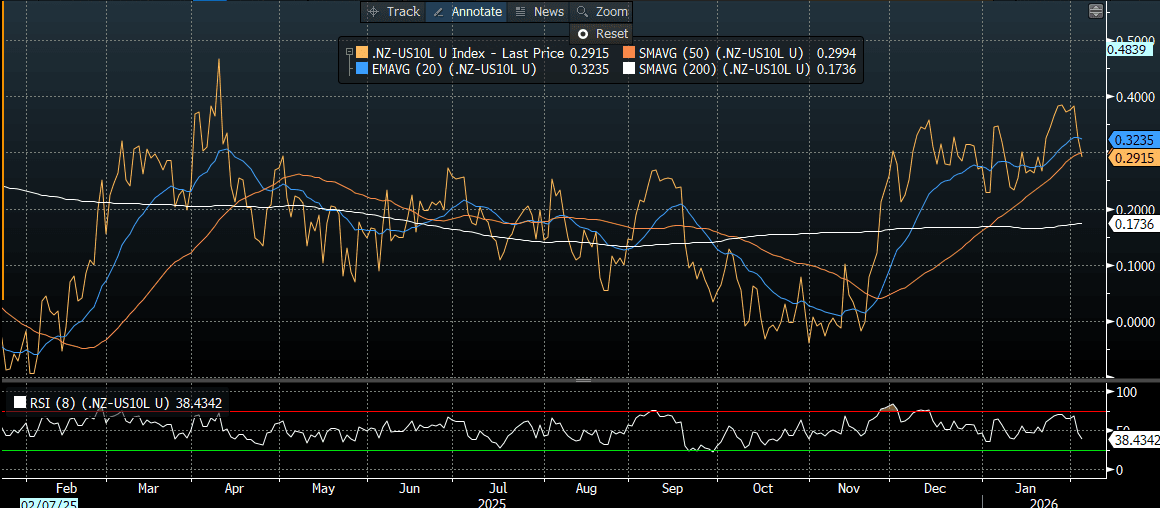Click the 0.3235 blue price axis tag
Screen dimensions: 1160x508
point(1131,142)
